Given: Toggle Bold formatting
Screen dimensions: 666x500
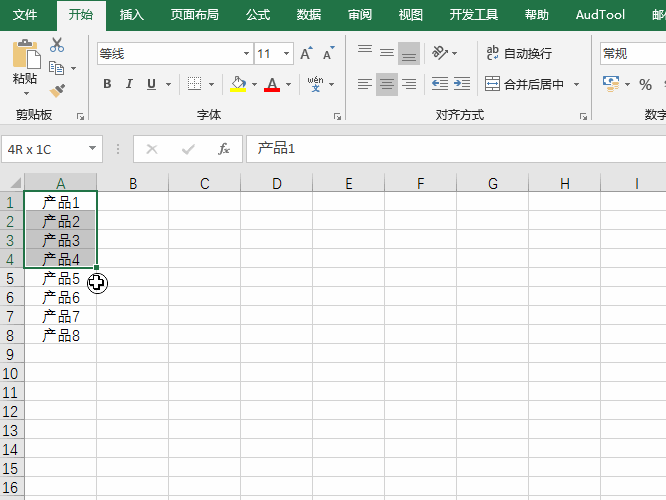Looking at the screenshot, I should tap(107, 84).
